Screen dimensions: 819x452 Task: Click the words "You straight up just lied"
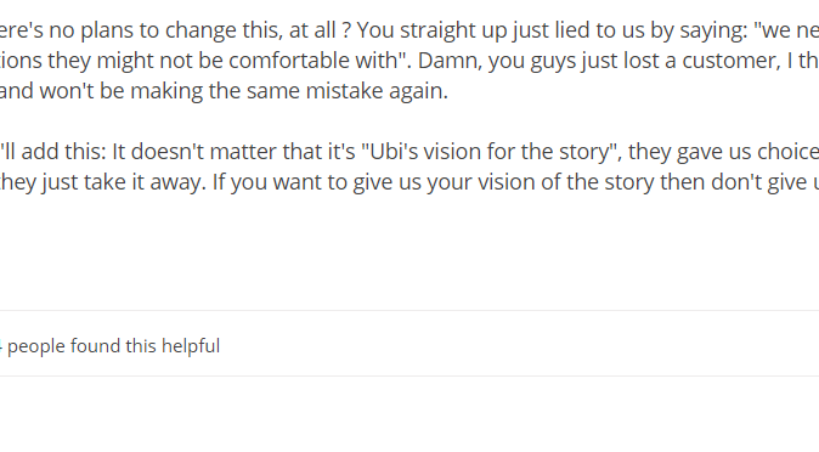pos(452,30)
